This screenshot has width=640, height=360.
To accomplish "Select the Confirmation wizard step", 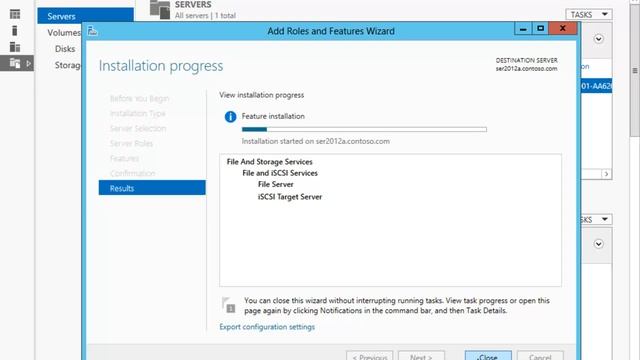I will click(132, 173).
